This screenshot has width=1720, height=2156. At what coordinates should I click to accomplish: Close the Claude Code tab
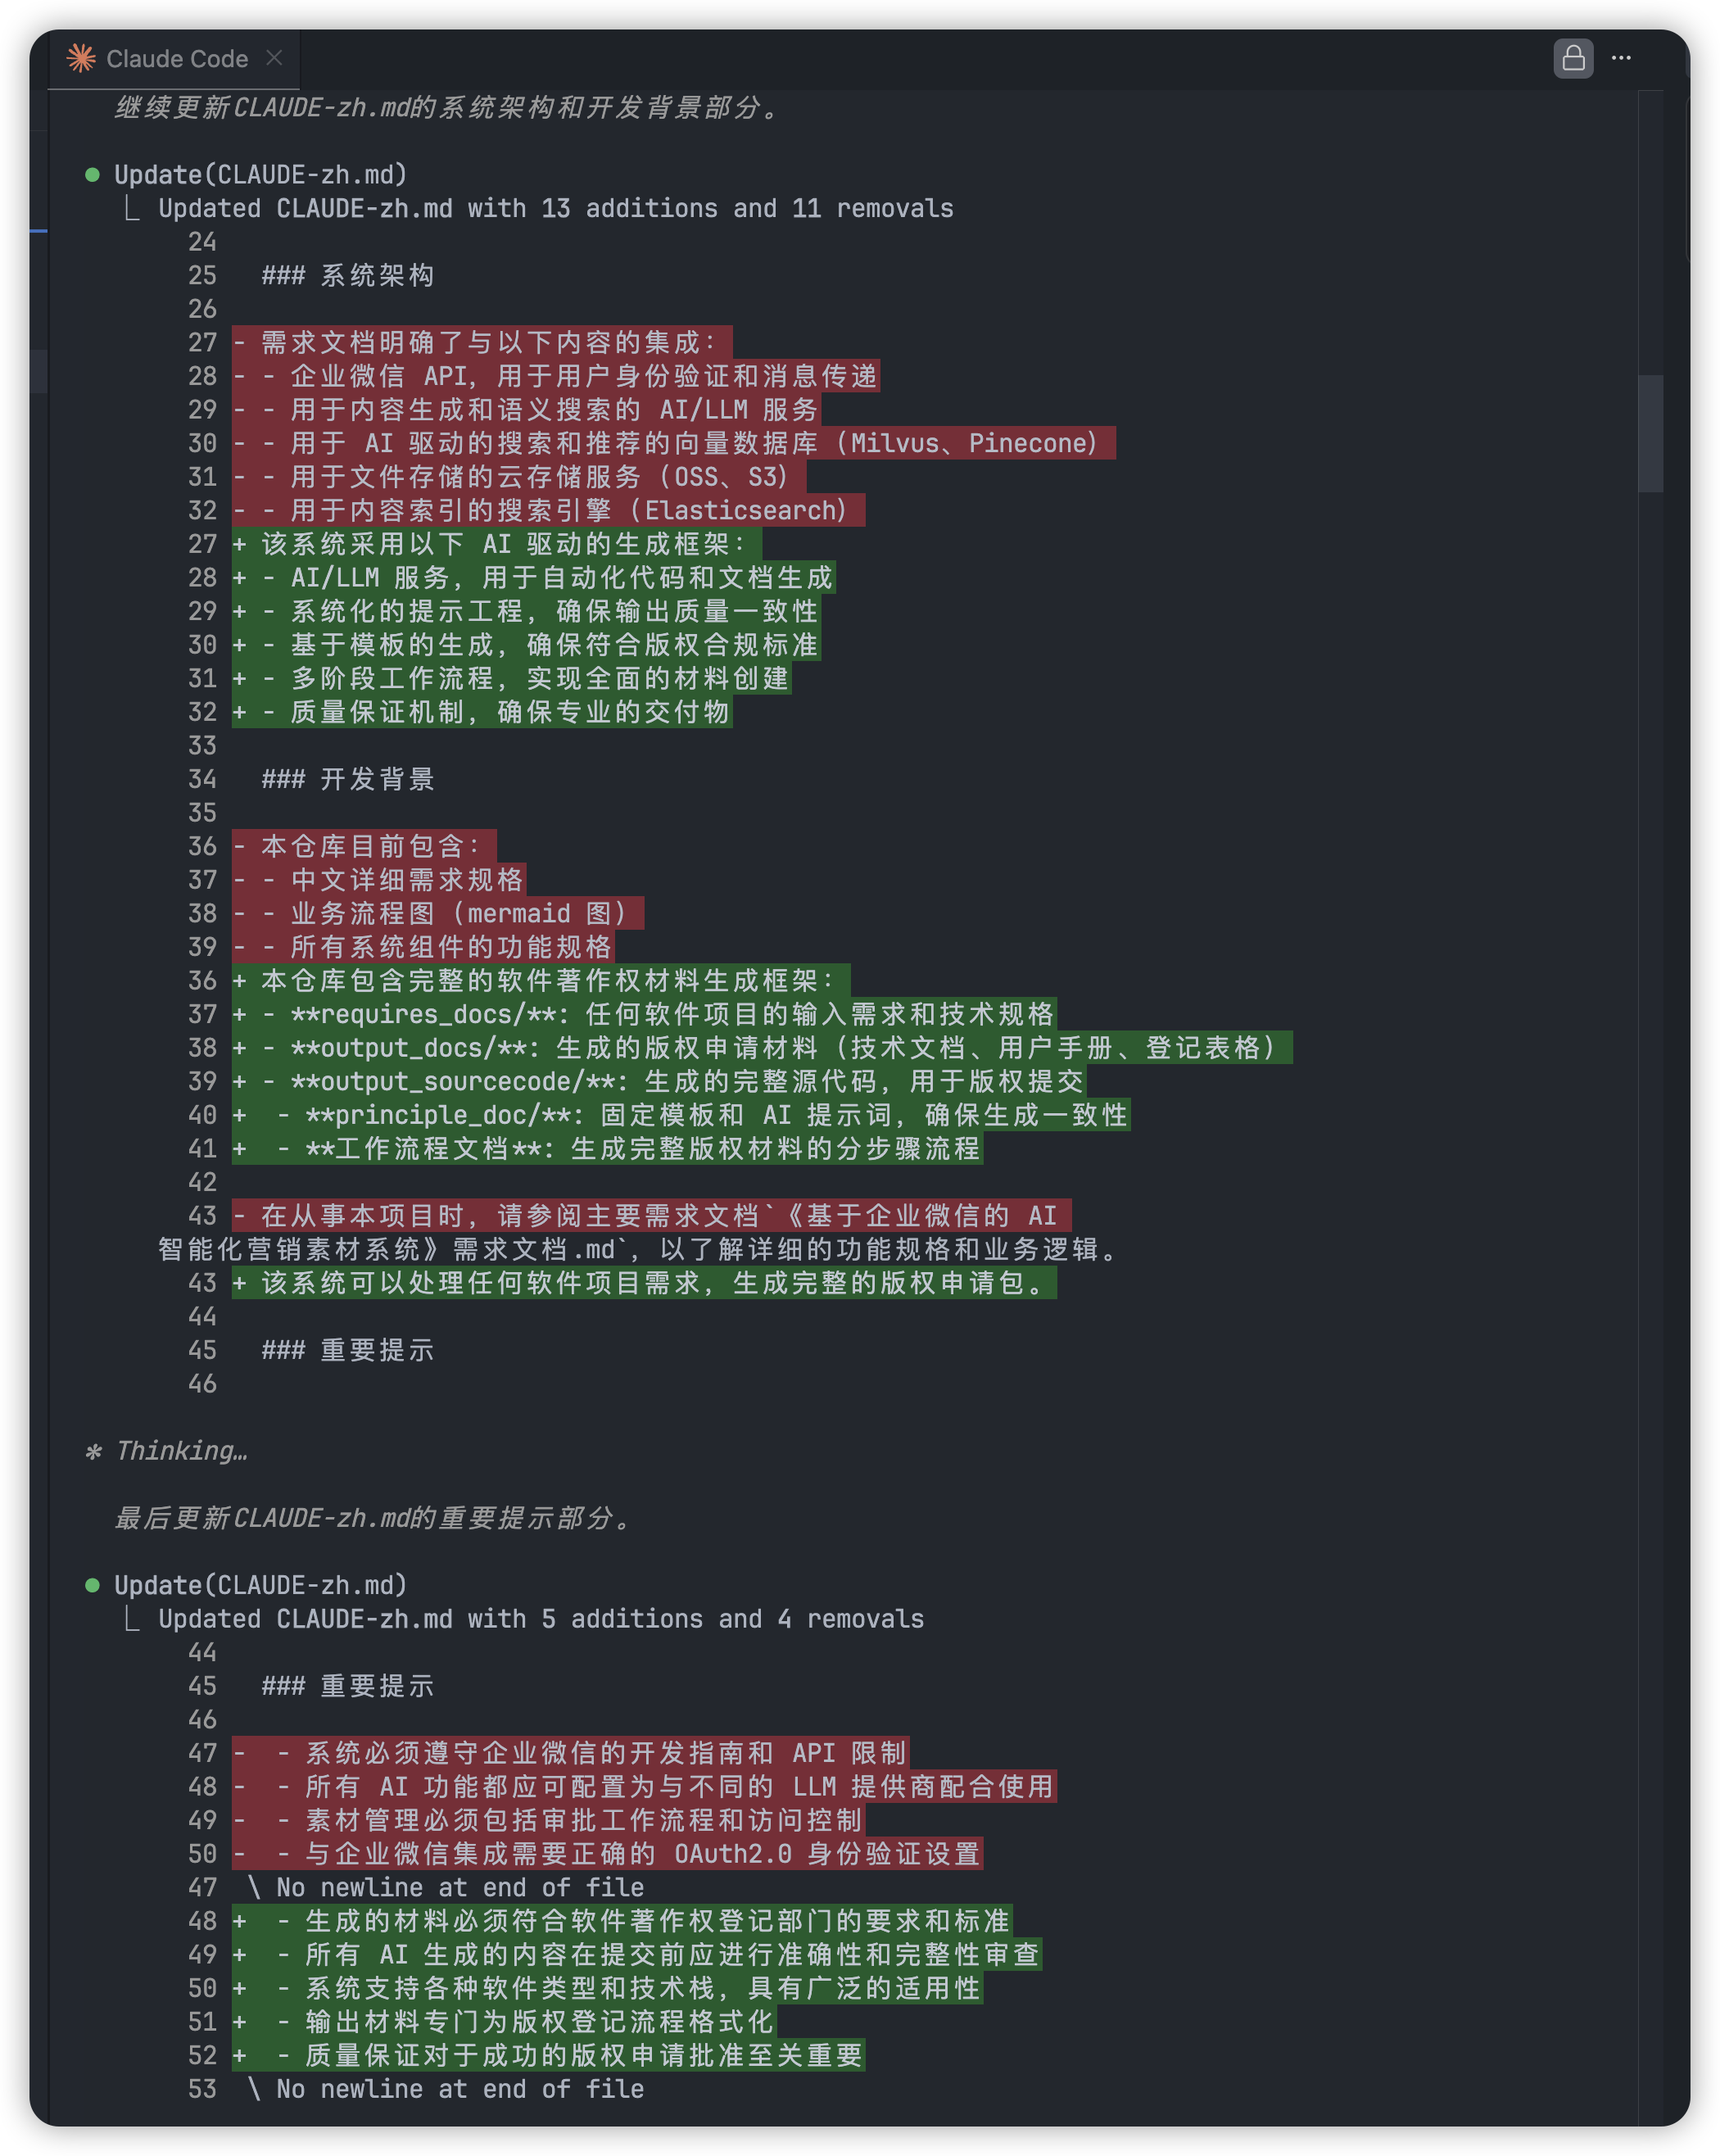point(274,59)
